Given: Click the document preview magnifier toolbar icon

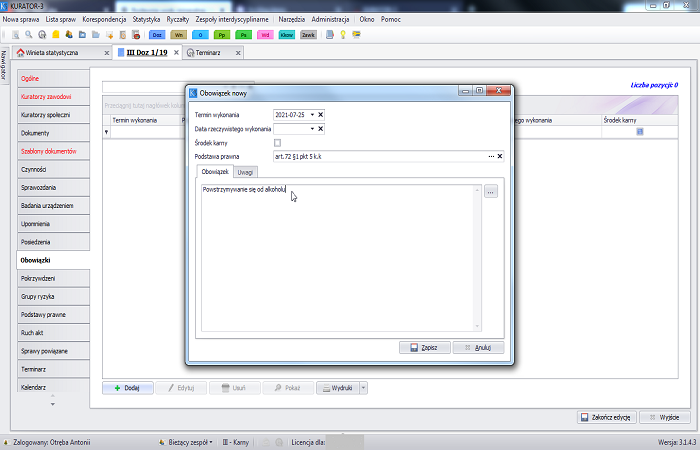Looking at the screenshot, I should 16,35.
